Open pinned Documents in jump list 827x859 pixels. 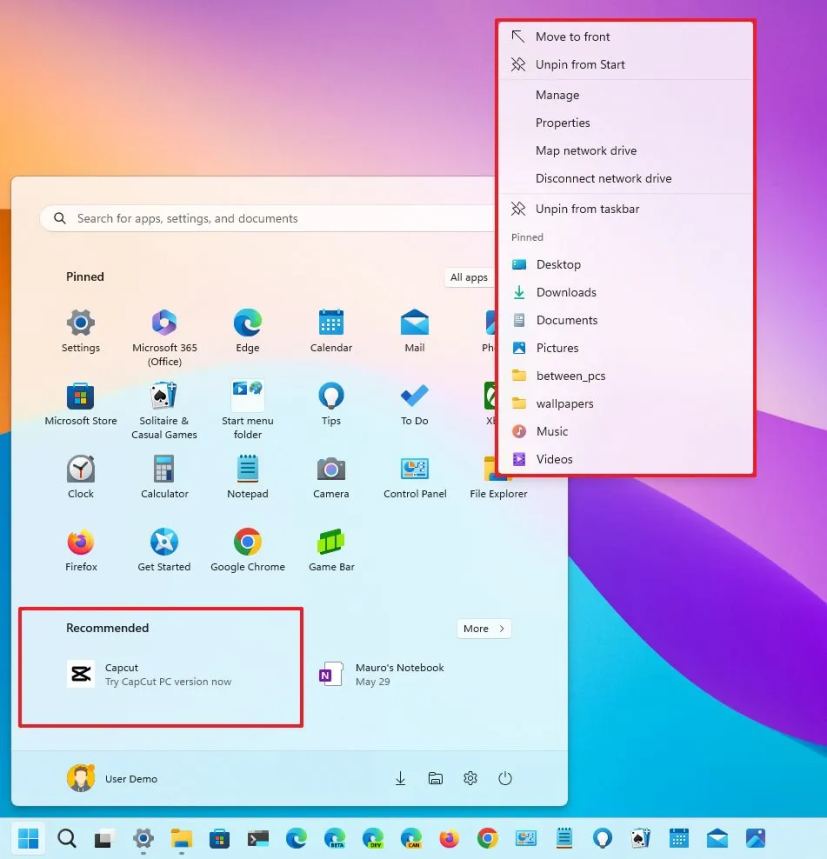click(x=625, y=320)
